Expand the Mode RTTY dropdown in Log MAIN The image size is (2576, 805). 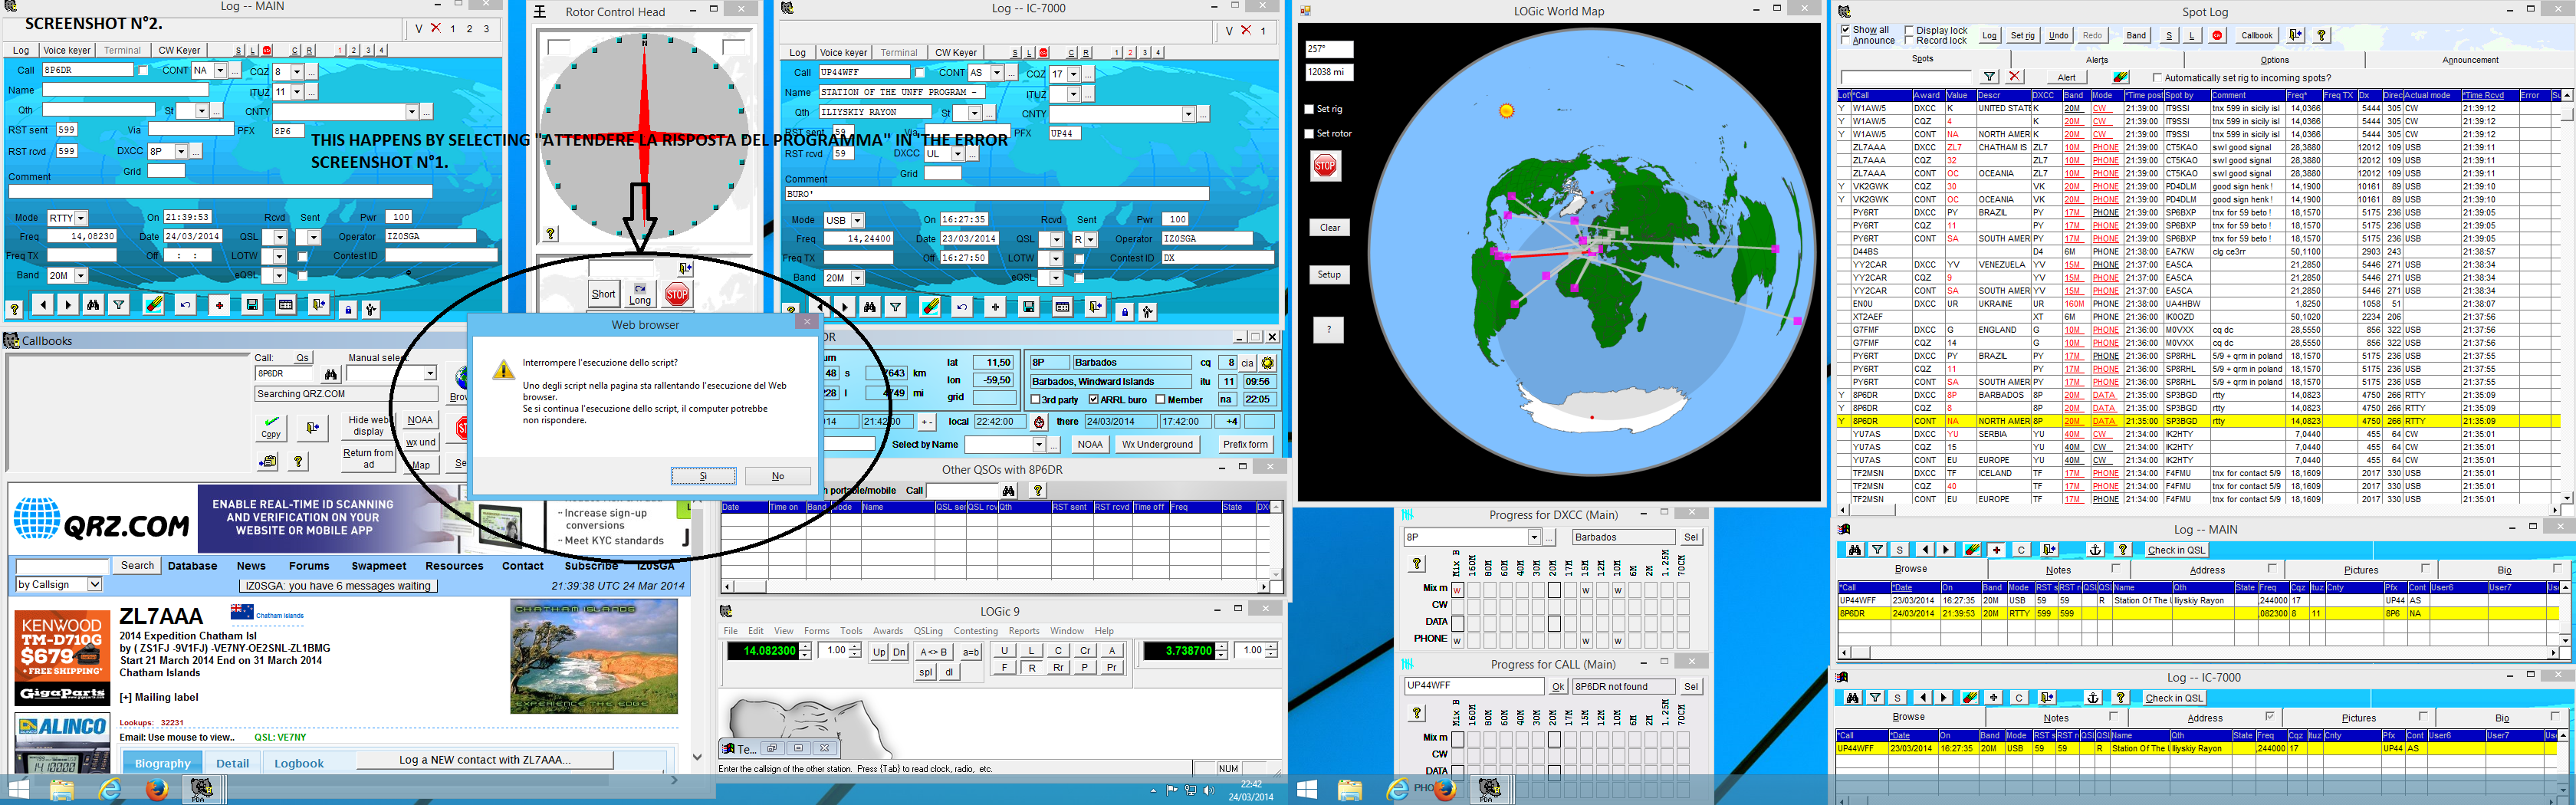[x=81, y=218]
